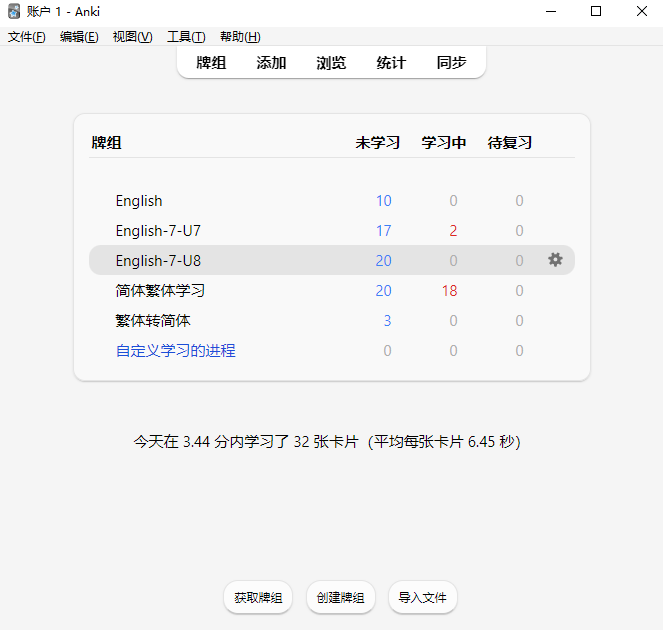663x630 pixels.
Task: Open the 编辑(E) menu
Action: pyautogui.click(x=79, y=37)
